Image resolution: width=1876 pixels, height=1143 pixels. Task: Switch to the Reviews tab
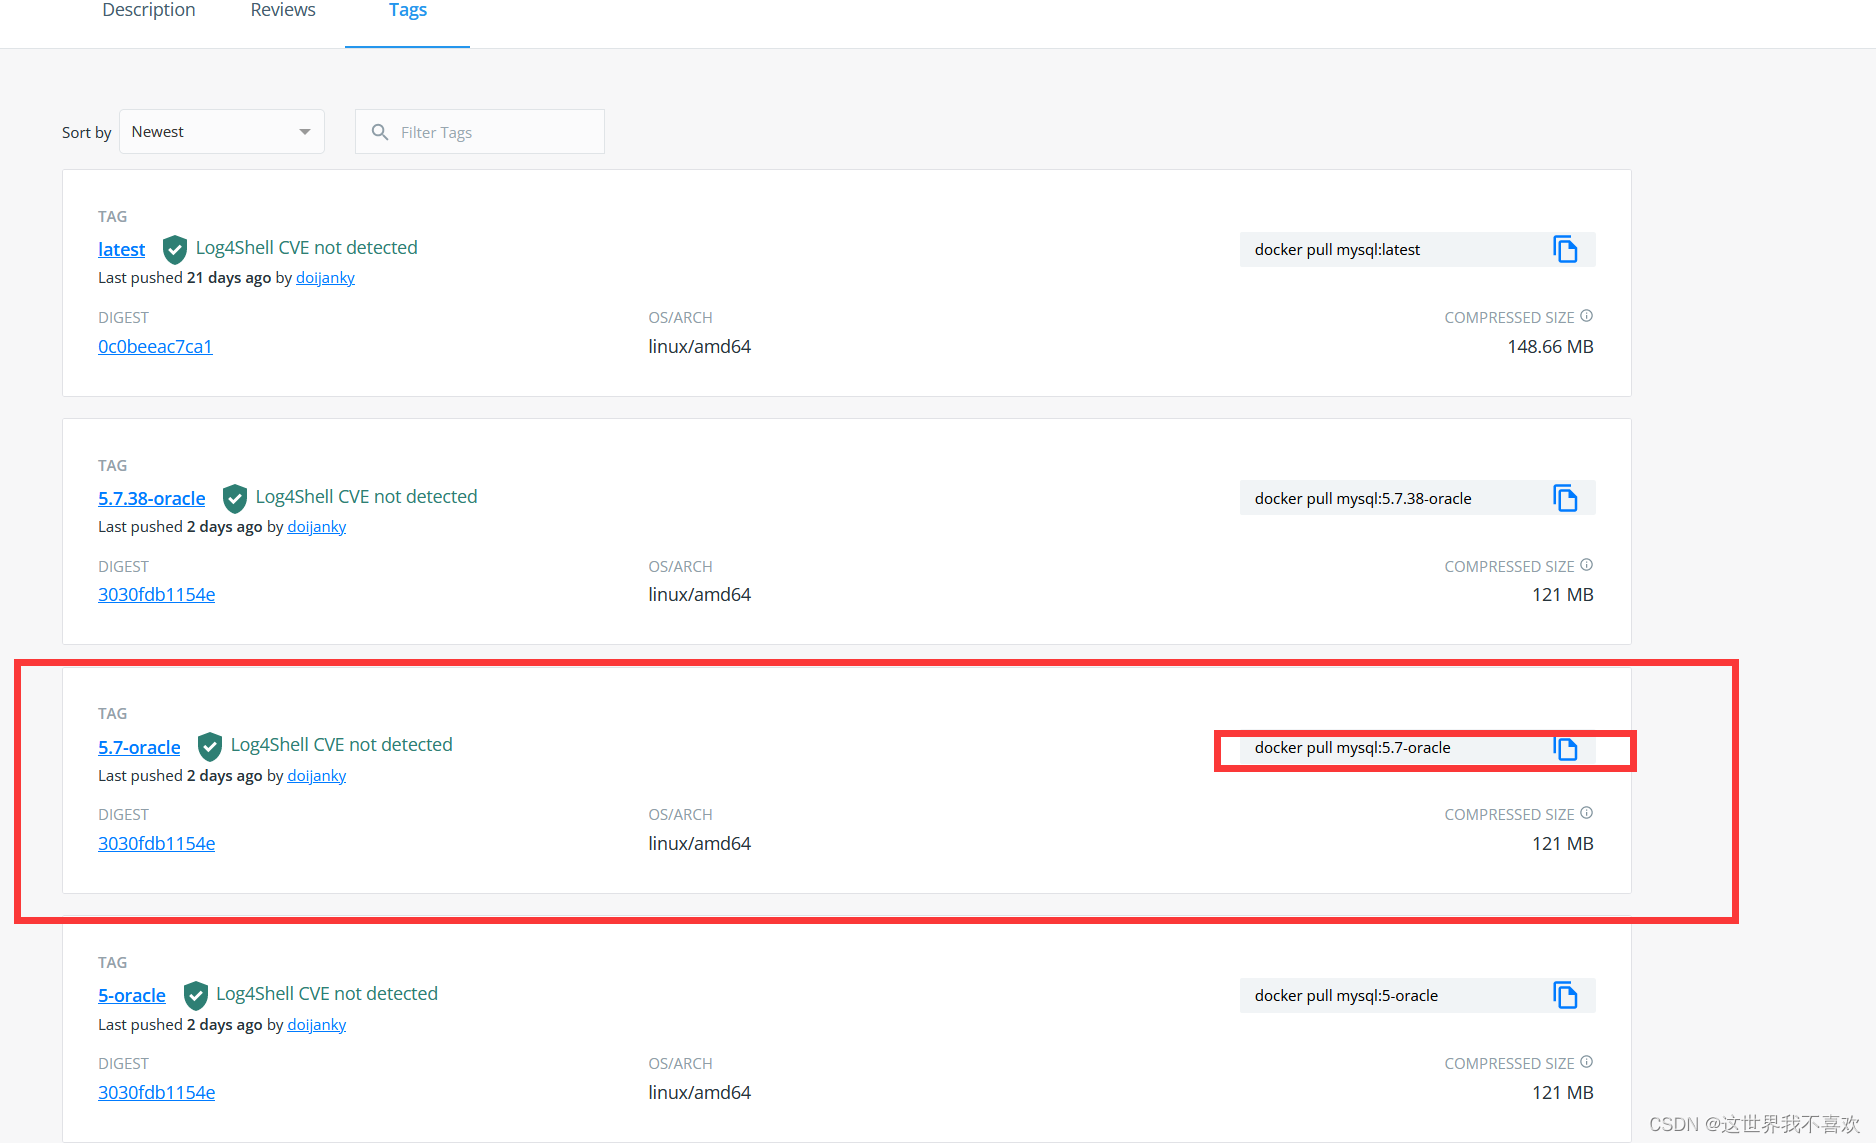(283, 10)
